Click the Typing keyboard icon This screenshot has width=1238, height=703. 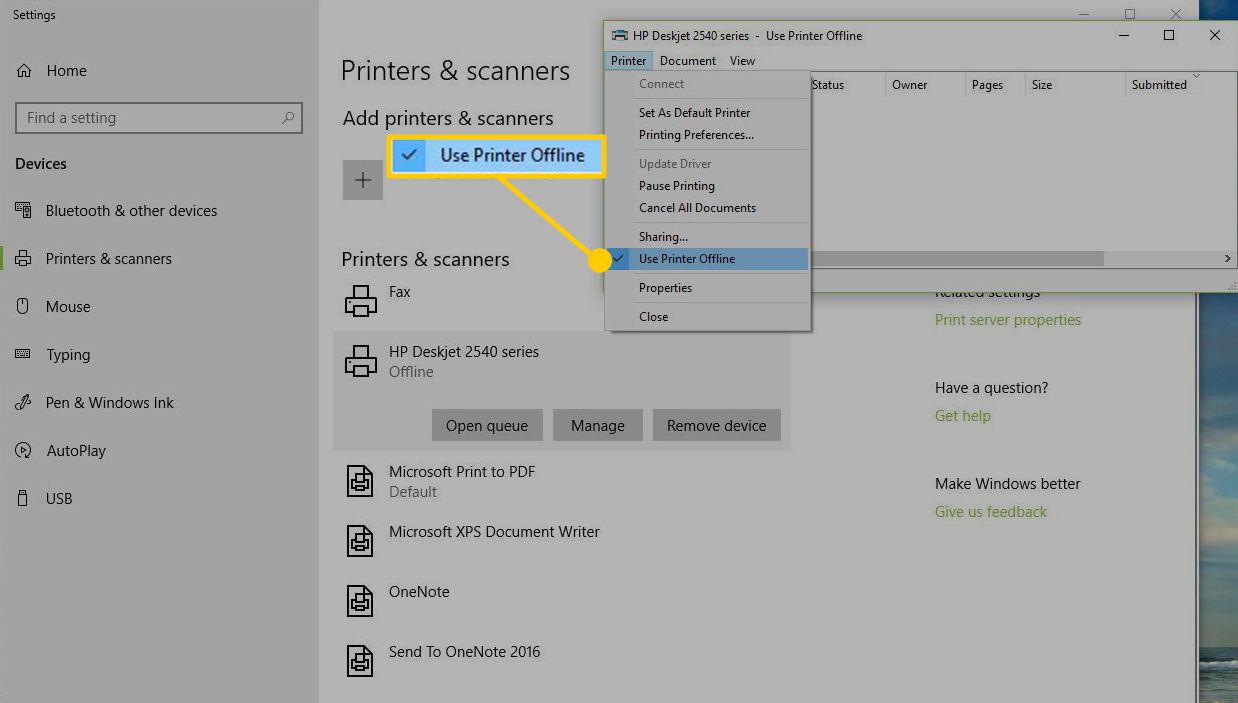coord(23,354)
